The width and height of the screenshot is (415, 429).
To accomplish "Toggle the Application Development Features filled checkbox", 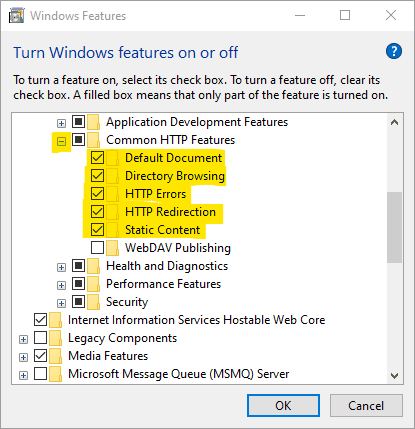I will pos(78,122).
